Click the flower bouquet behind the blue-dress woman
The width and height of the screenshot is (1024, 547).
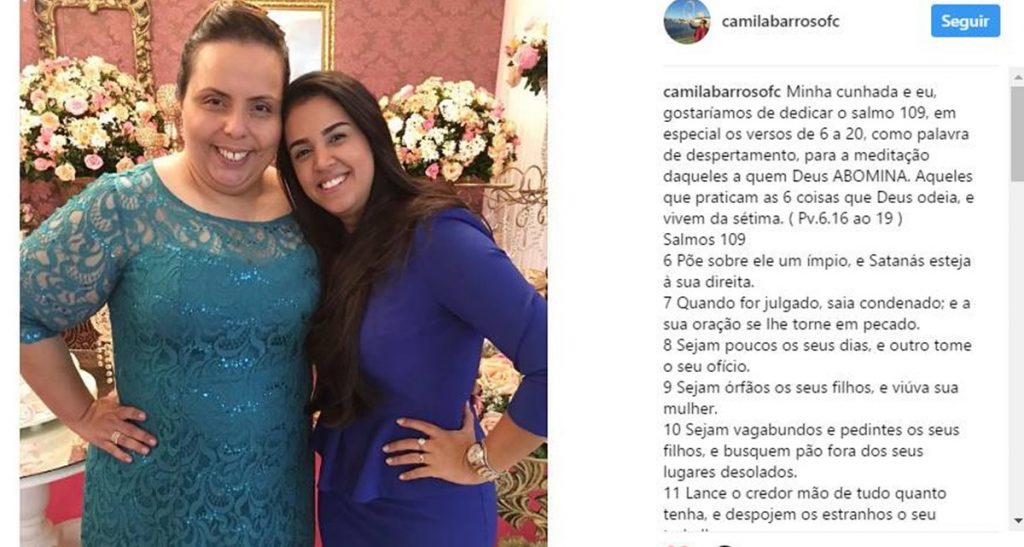click(451, 131)
